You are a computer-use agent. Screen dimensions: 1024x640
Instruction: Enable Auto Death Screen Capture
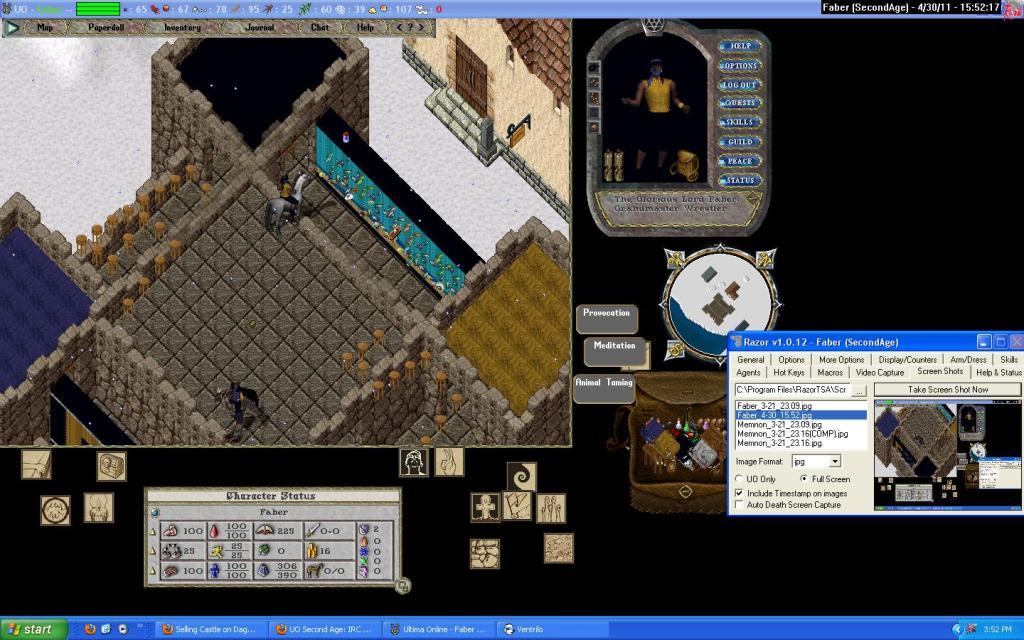coord(740,506)
